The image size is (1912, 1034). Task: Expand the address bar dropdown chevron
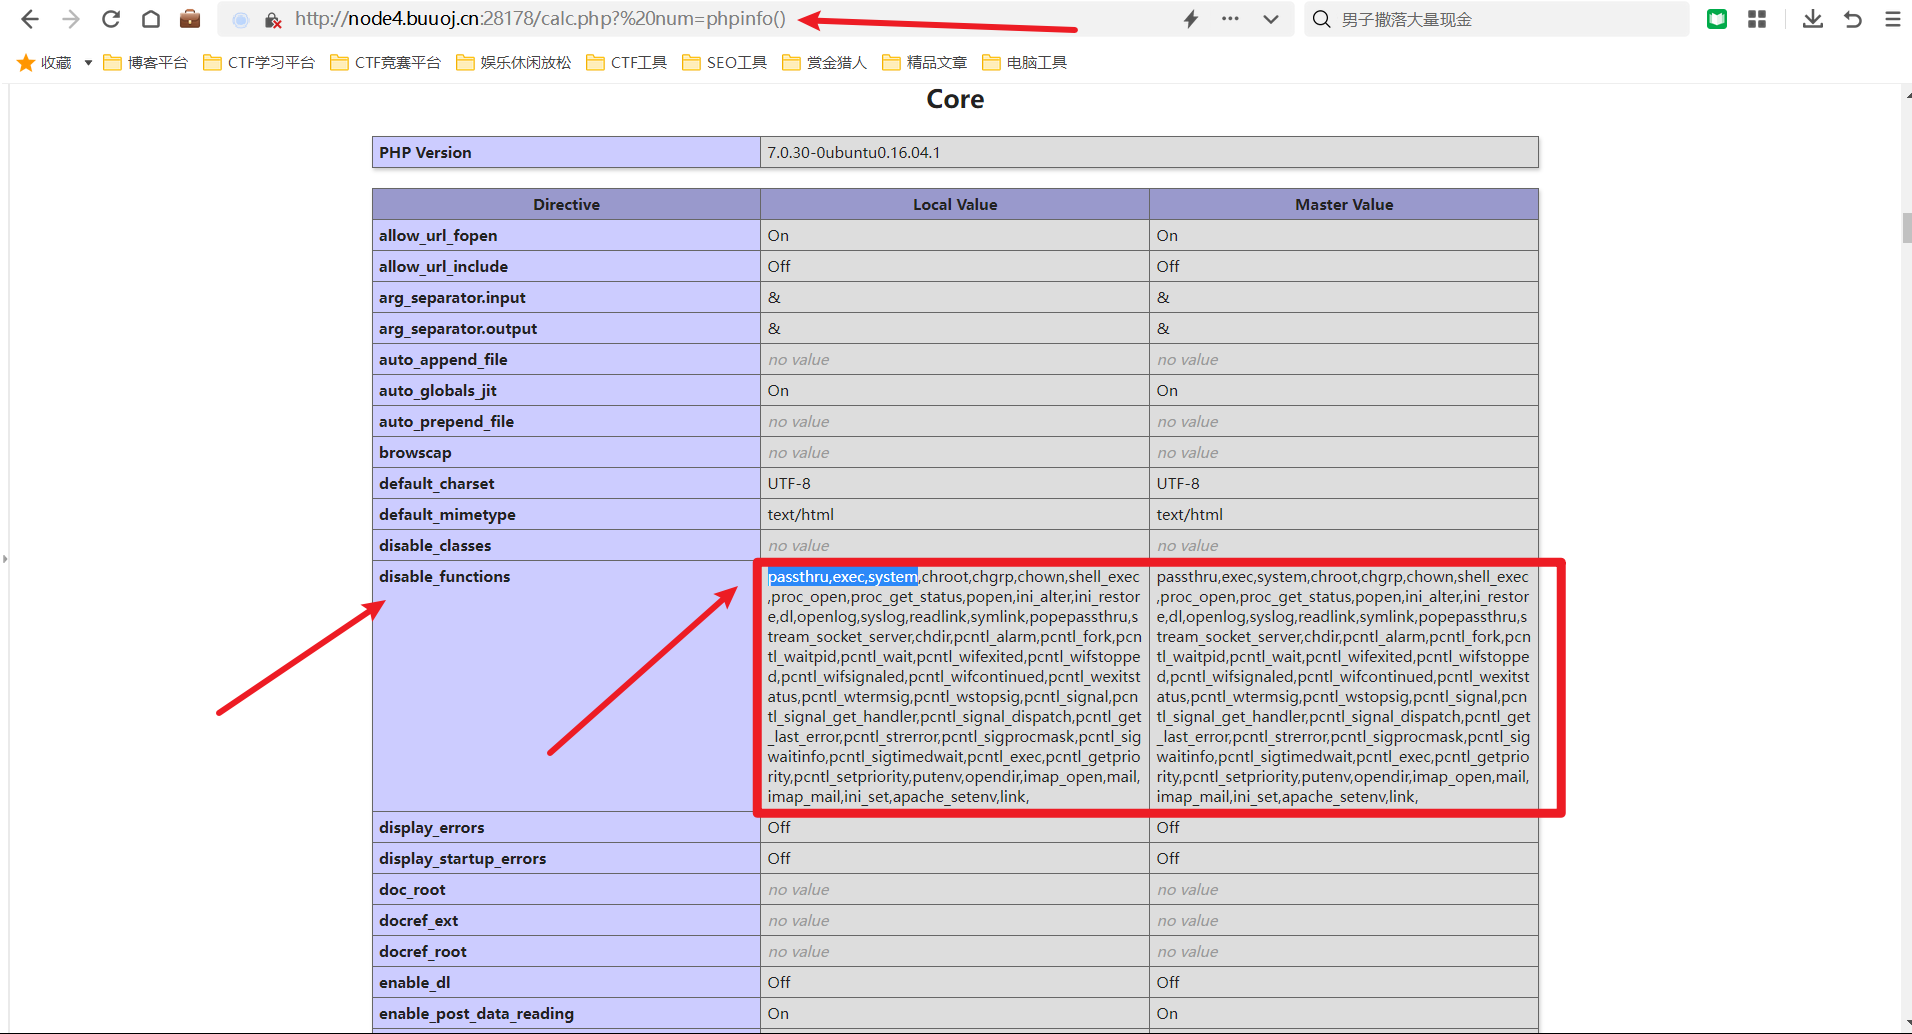1271,19
